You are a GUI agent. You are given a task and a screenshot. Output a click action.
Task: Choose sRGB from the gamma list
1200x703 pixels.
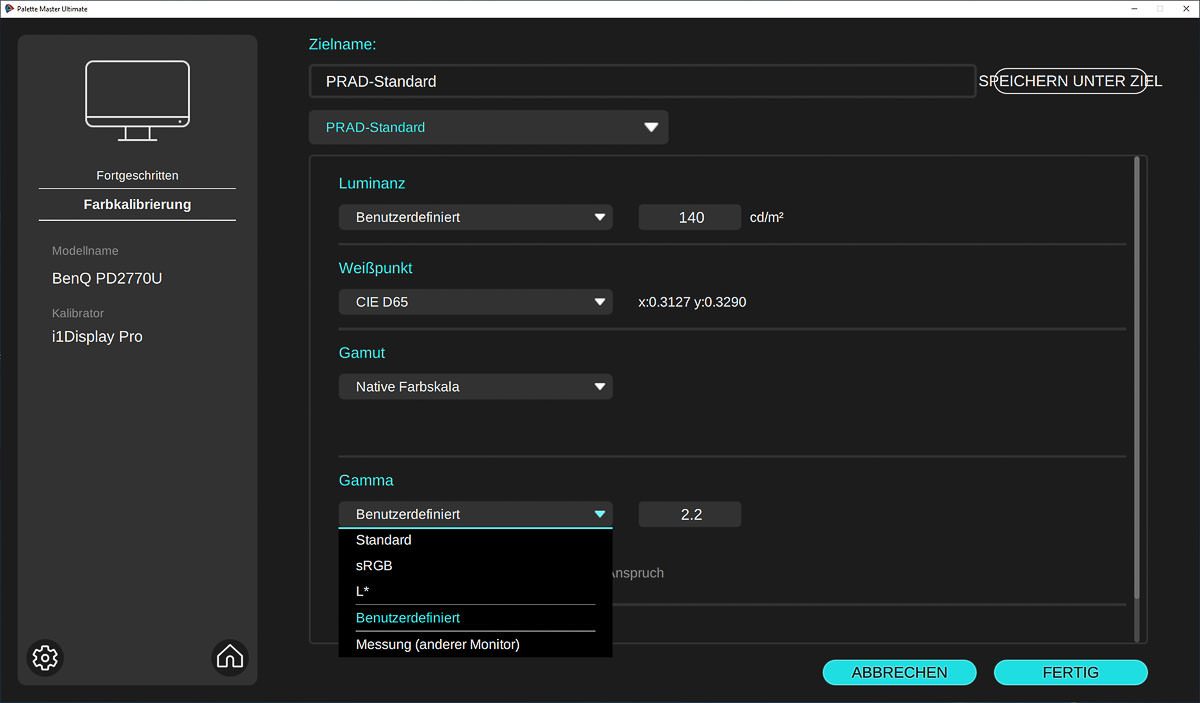pos(374,566)
